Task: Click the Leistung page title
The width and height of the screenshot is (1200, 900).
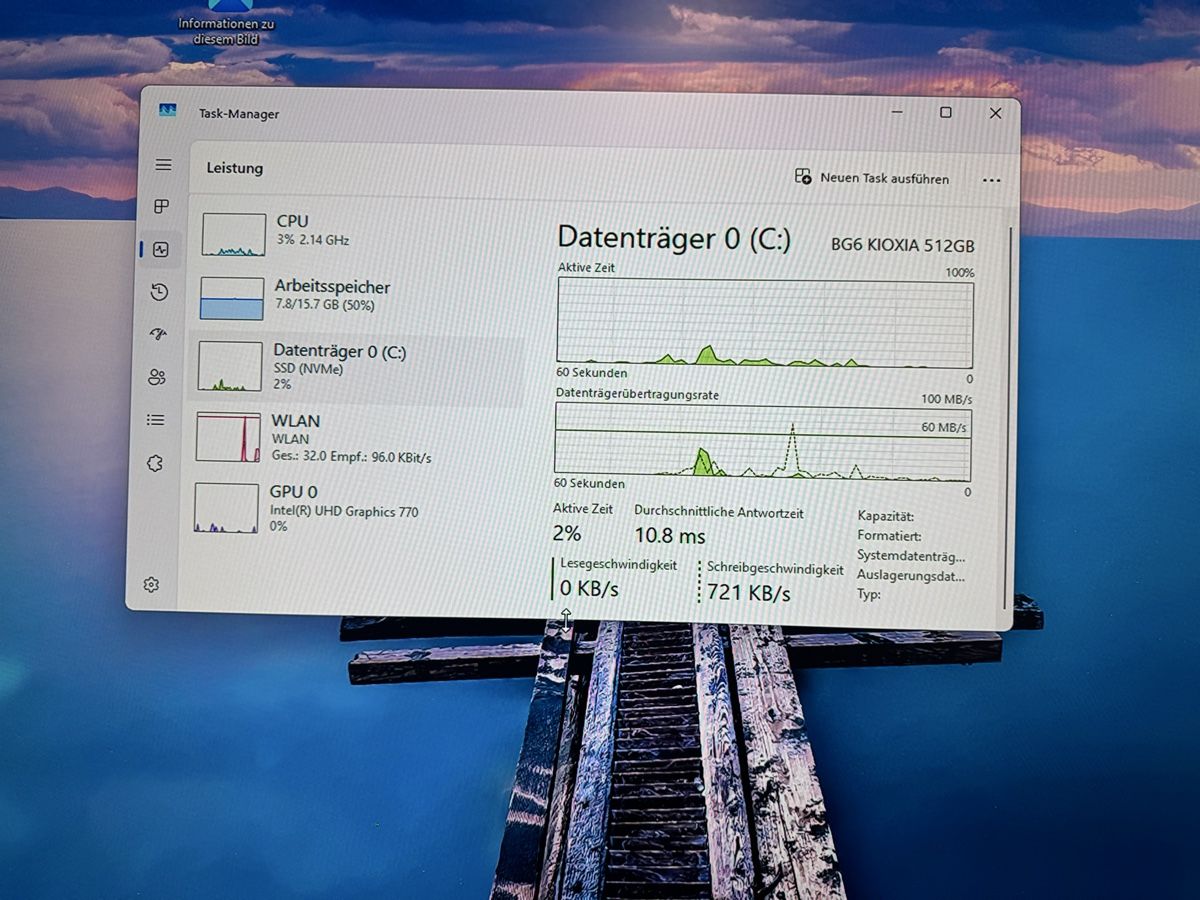Action: (x=235, y=168)
